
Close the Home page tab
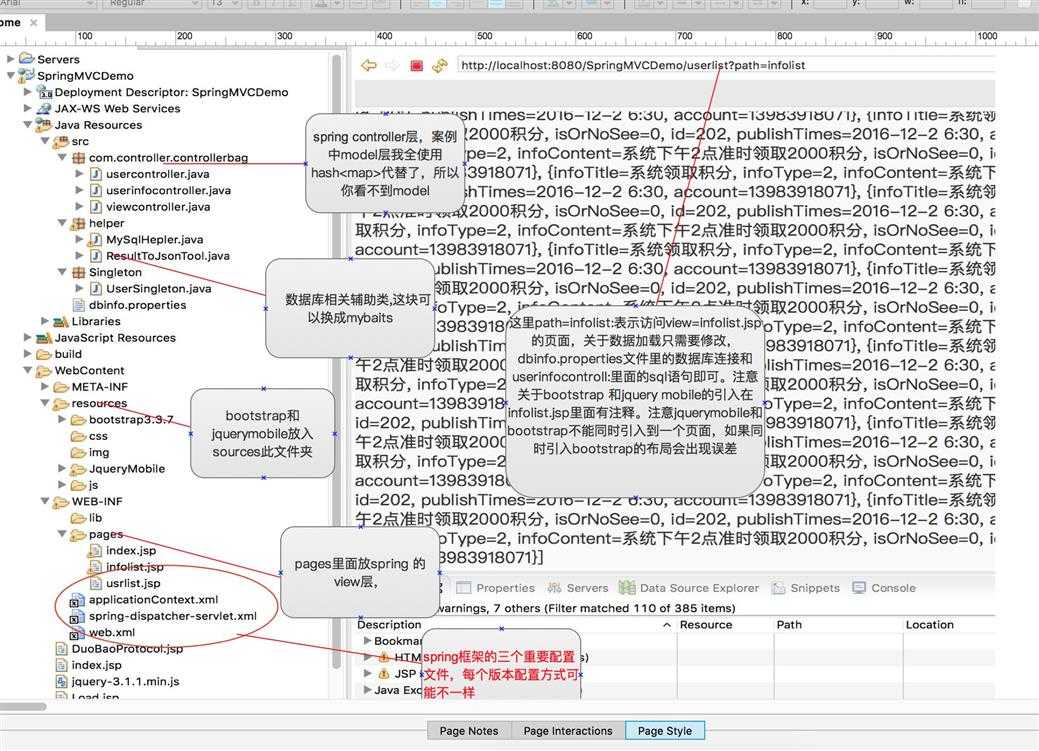33,23
